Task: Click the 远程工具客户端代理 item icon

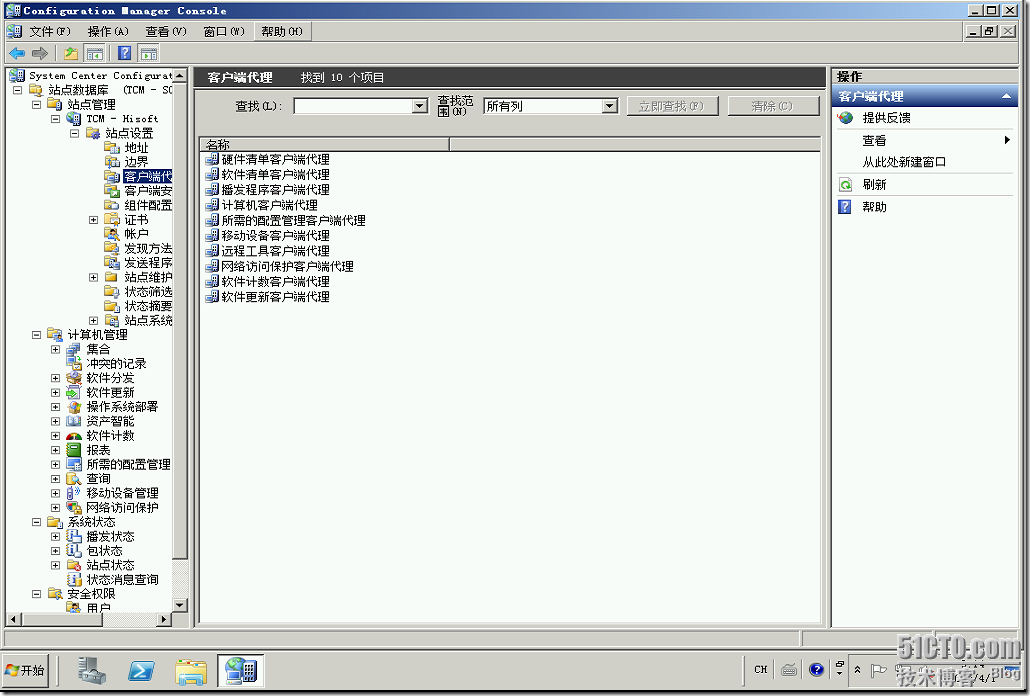Action: (x=212, y=250)
